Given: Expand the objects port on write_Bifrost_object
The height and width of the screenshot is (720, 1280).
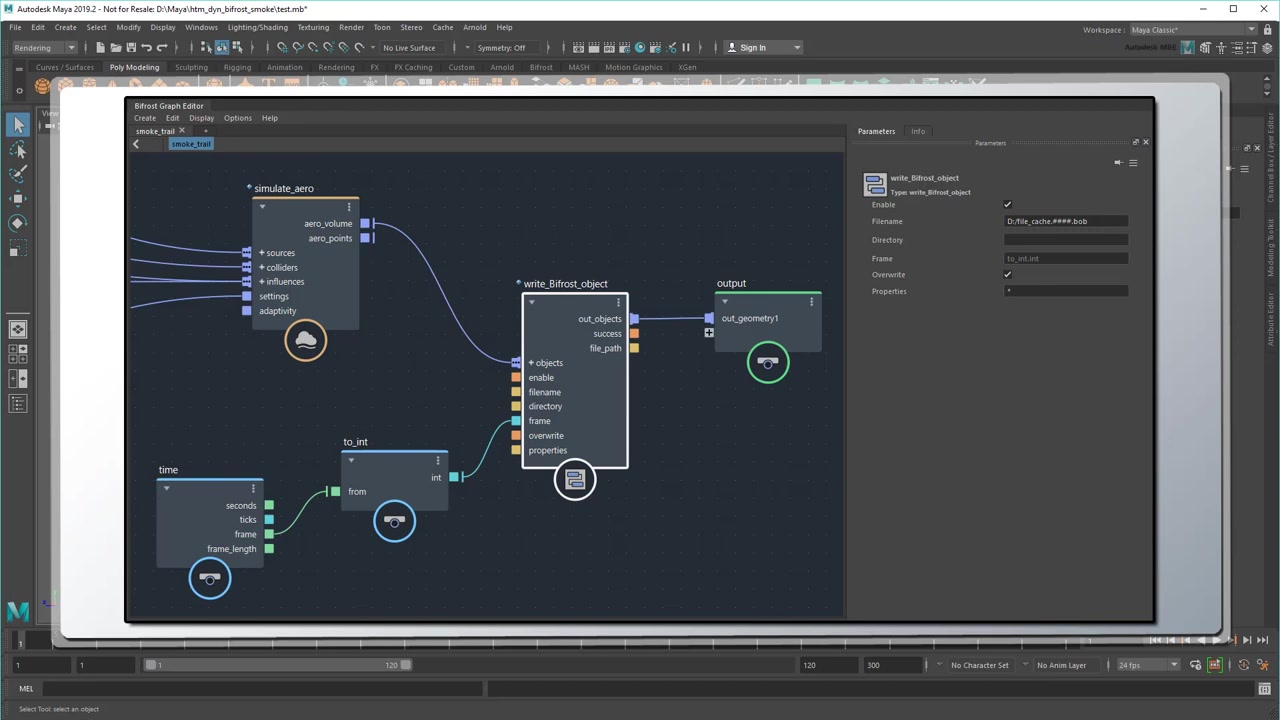Looking at the screenshot, I should click(x=531, y=363).
